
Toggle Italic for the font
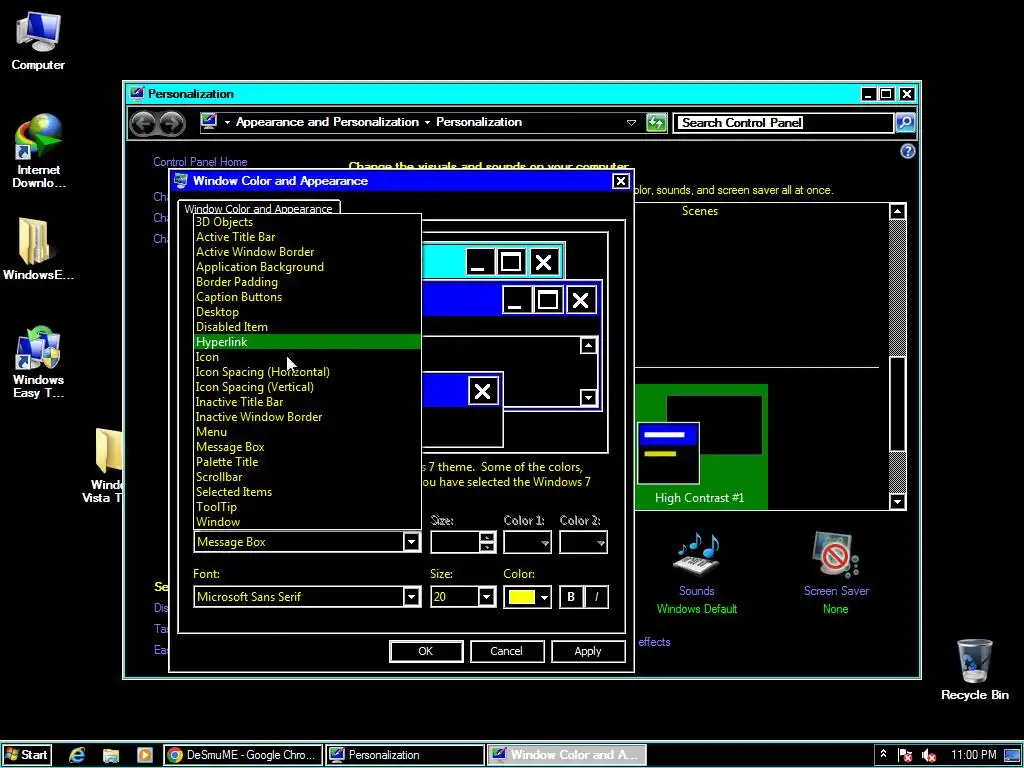[x=596, y=596]
